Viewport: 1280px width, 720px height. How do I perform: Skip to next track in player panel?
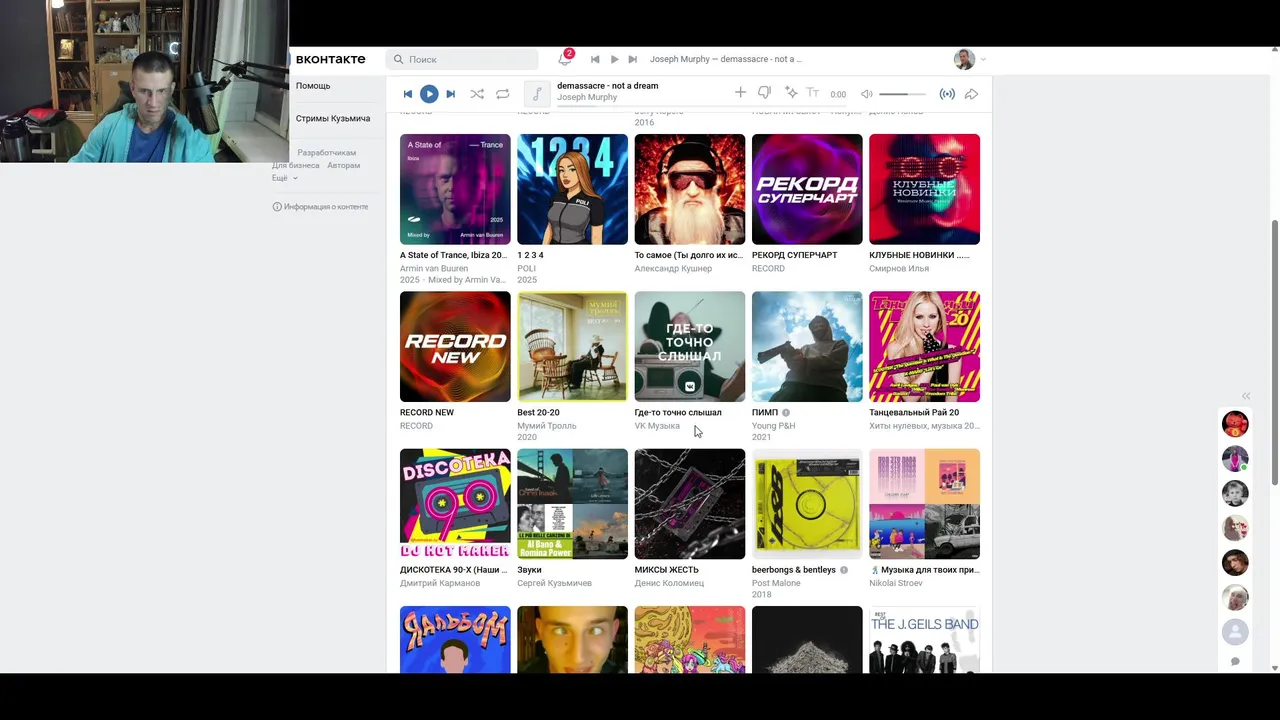click(x=450, y=93)
